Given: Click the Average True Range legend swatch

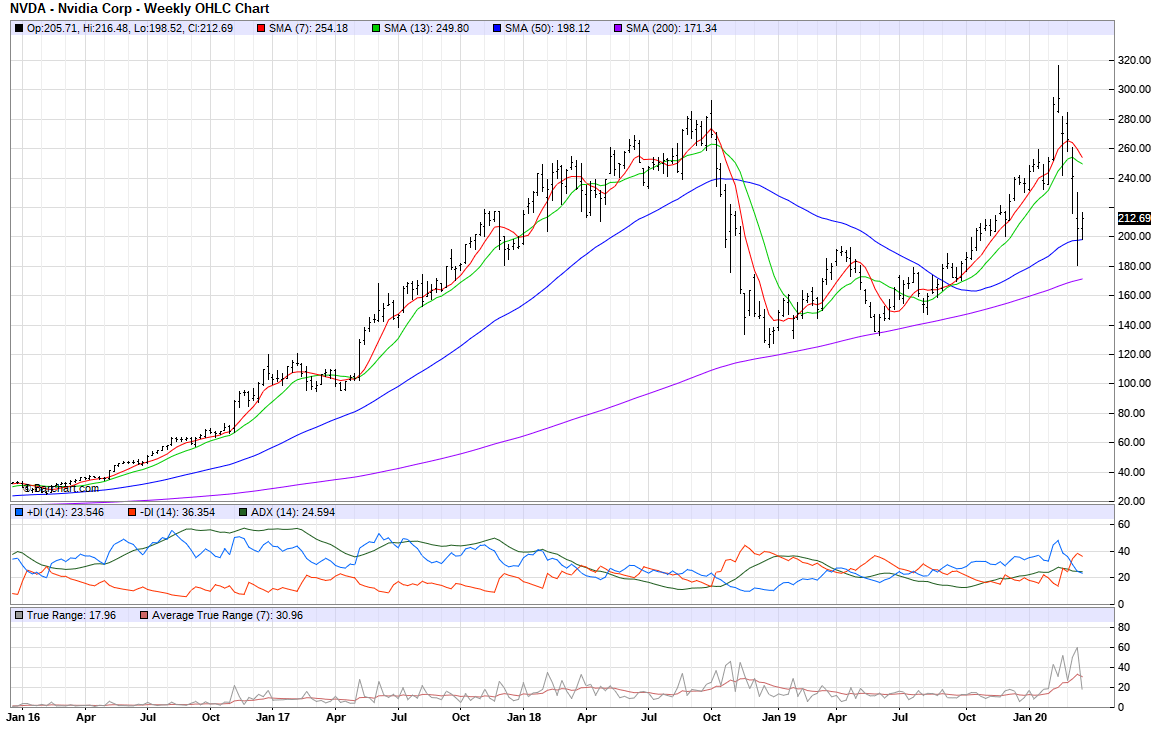Looking at the screenshot, I should [x=144, y=615].
